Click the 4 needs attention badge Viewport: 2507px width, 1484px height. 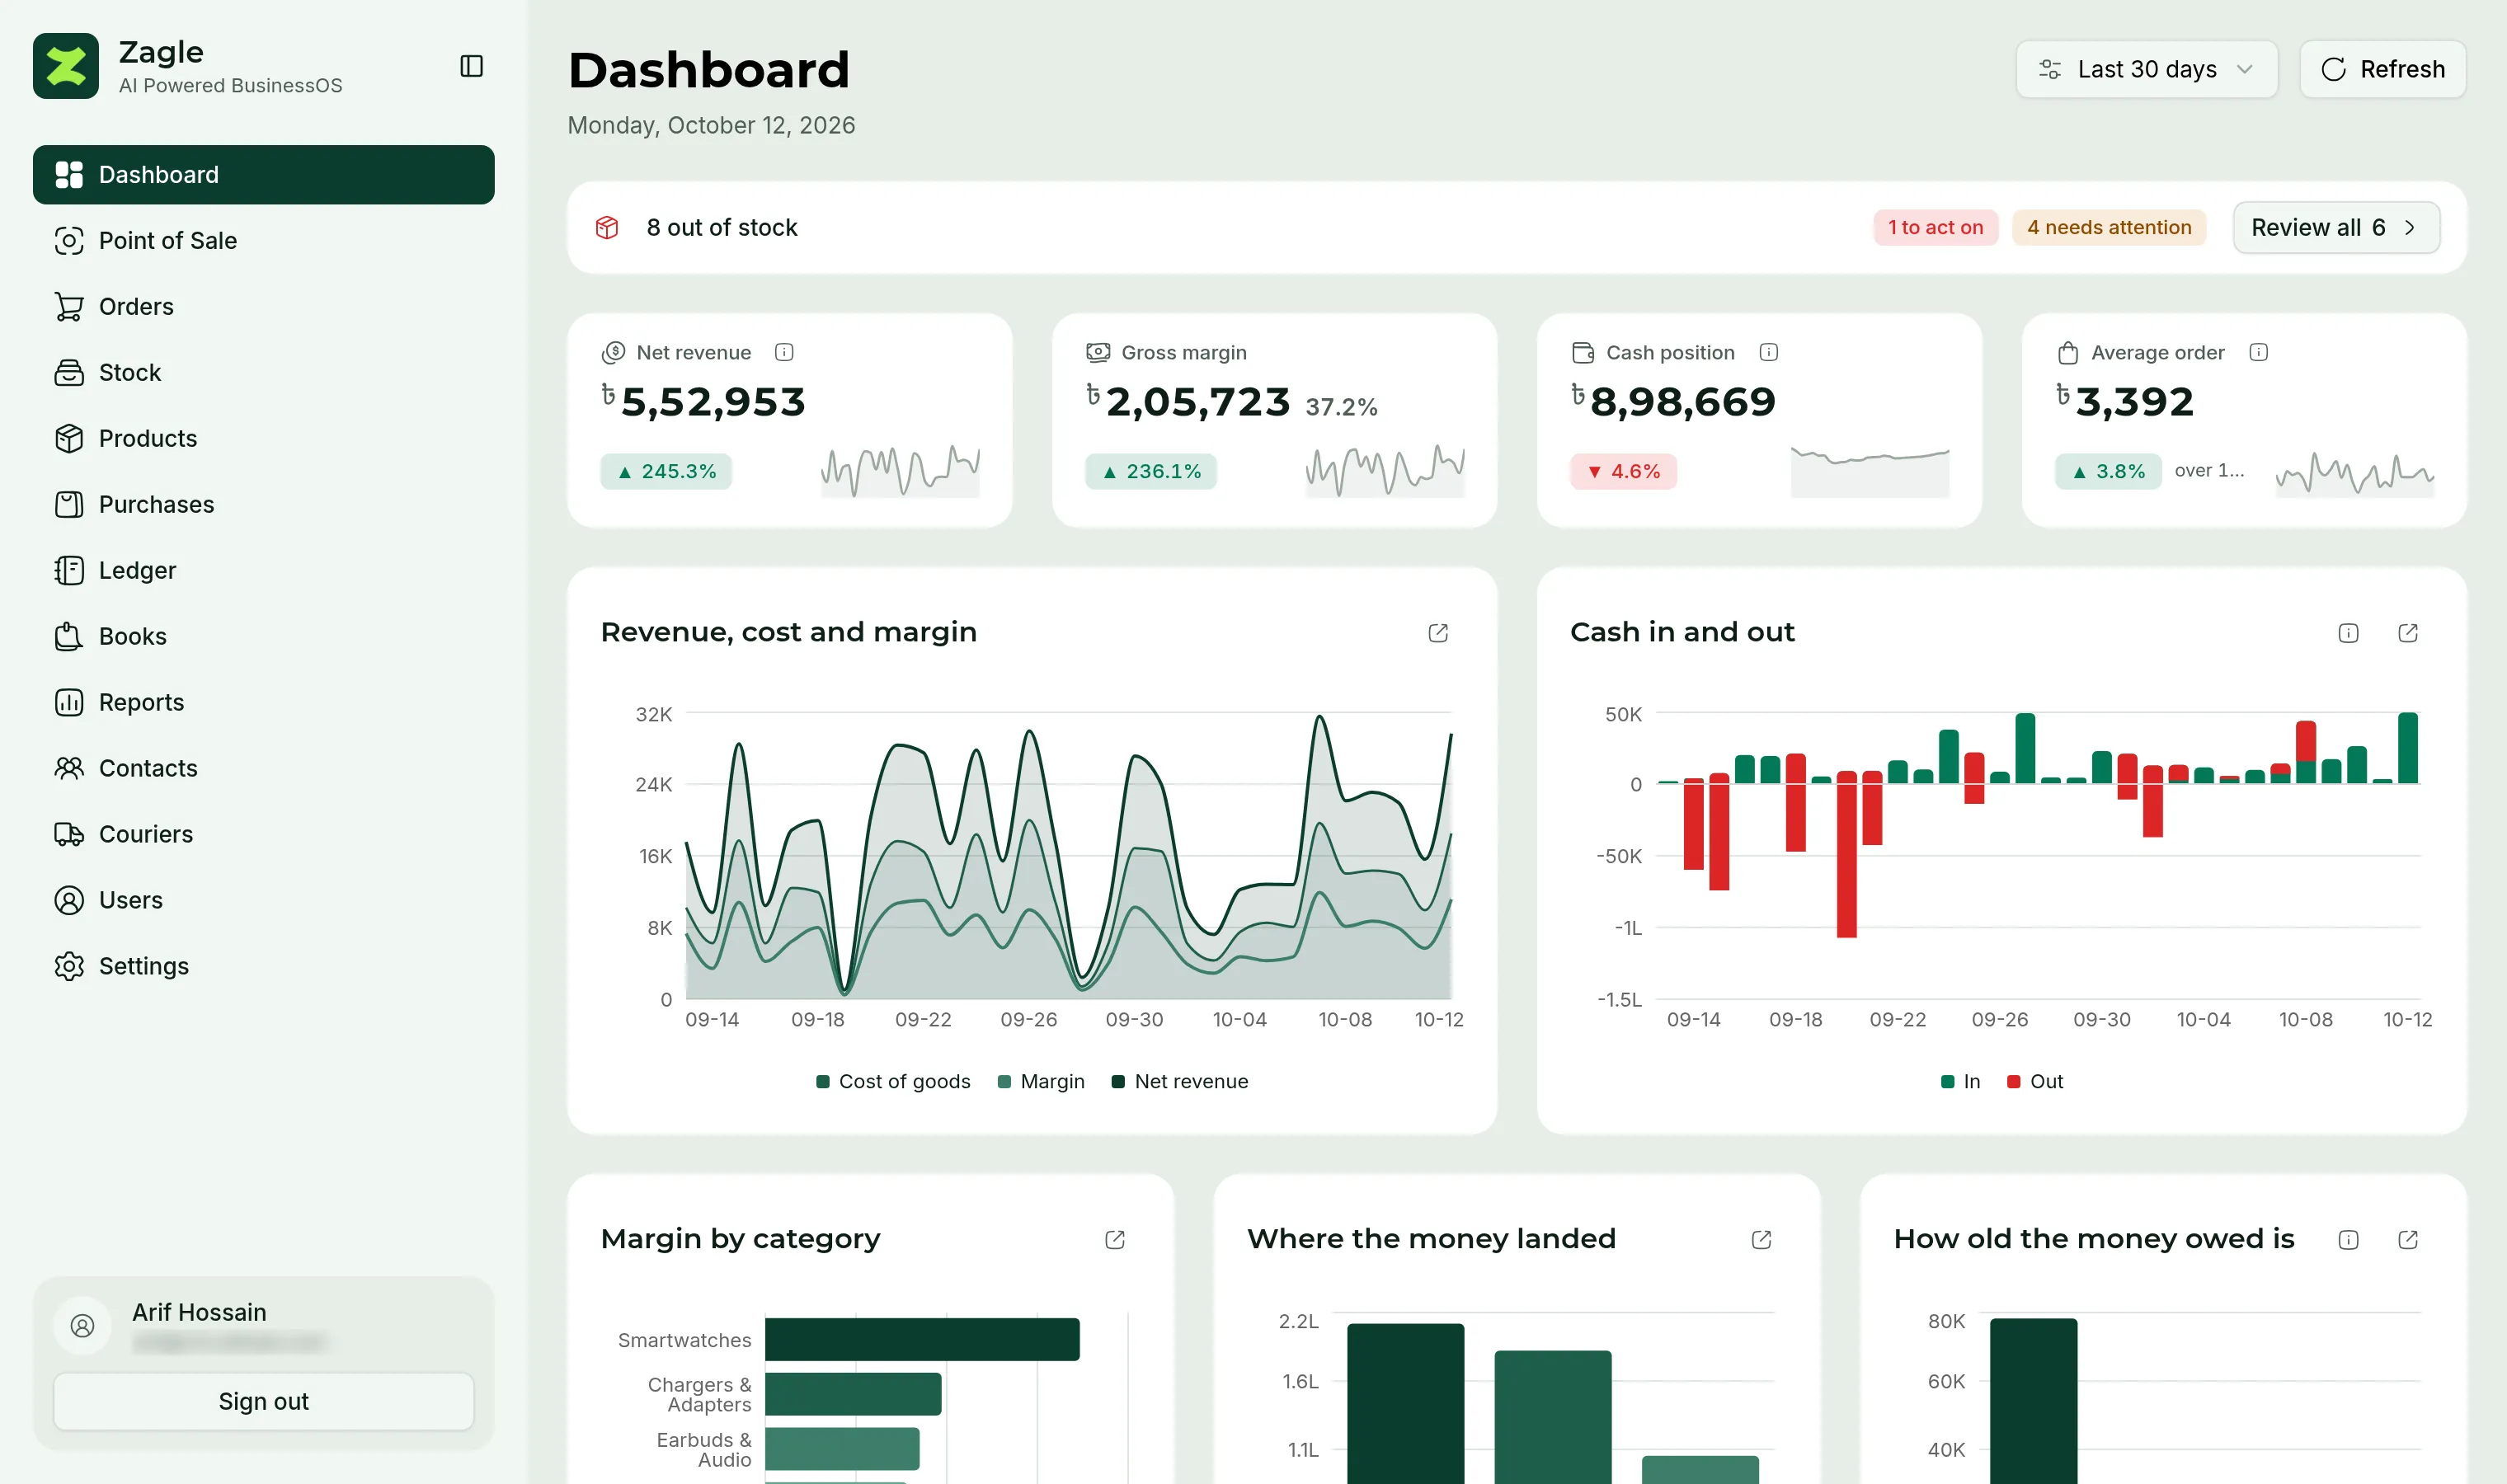(x=2109, y=227)
